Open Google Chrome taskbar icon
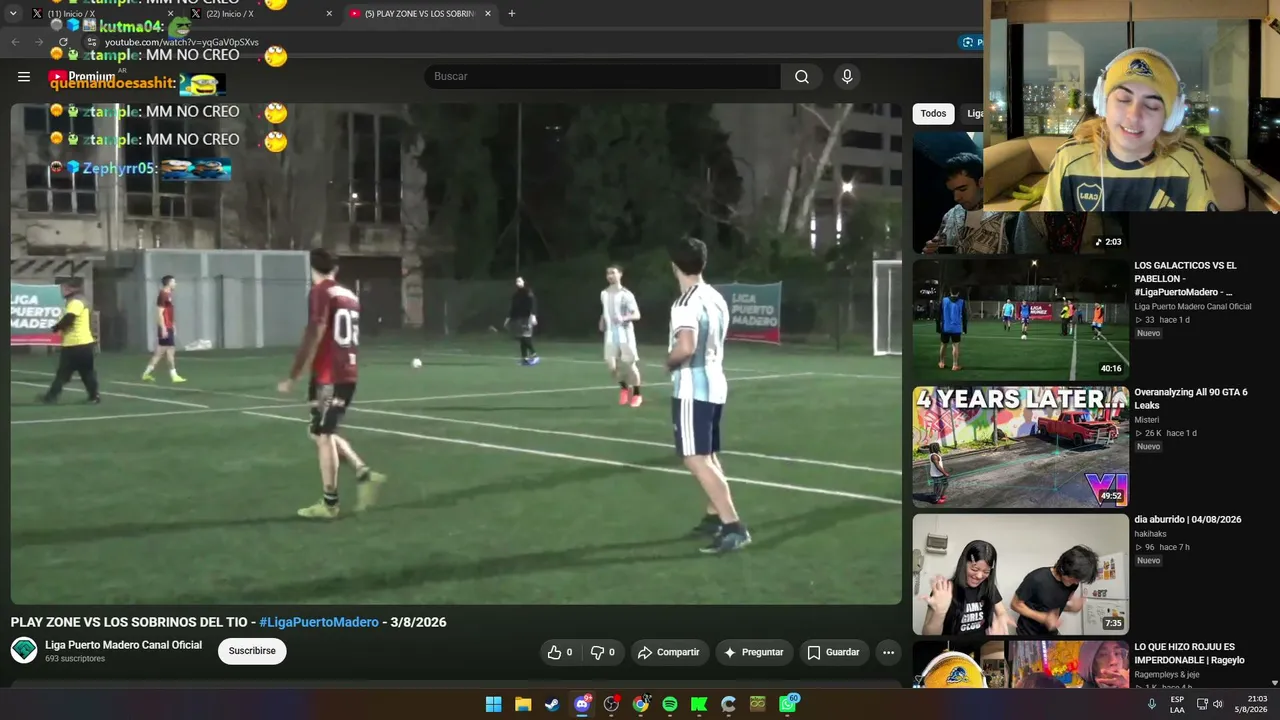This screenshot has height=720, width=1280. [x=640, y=704]
